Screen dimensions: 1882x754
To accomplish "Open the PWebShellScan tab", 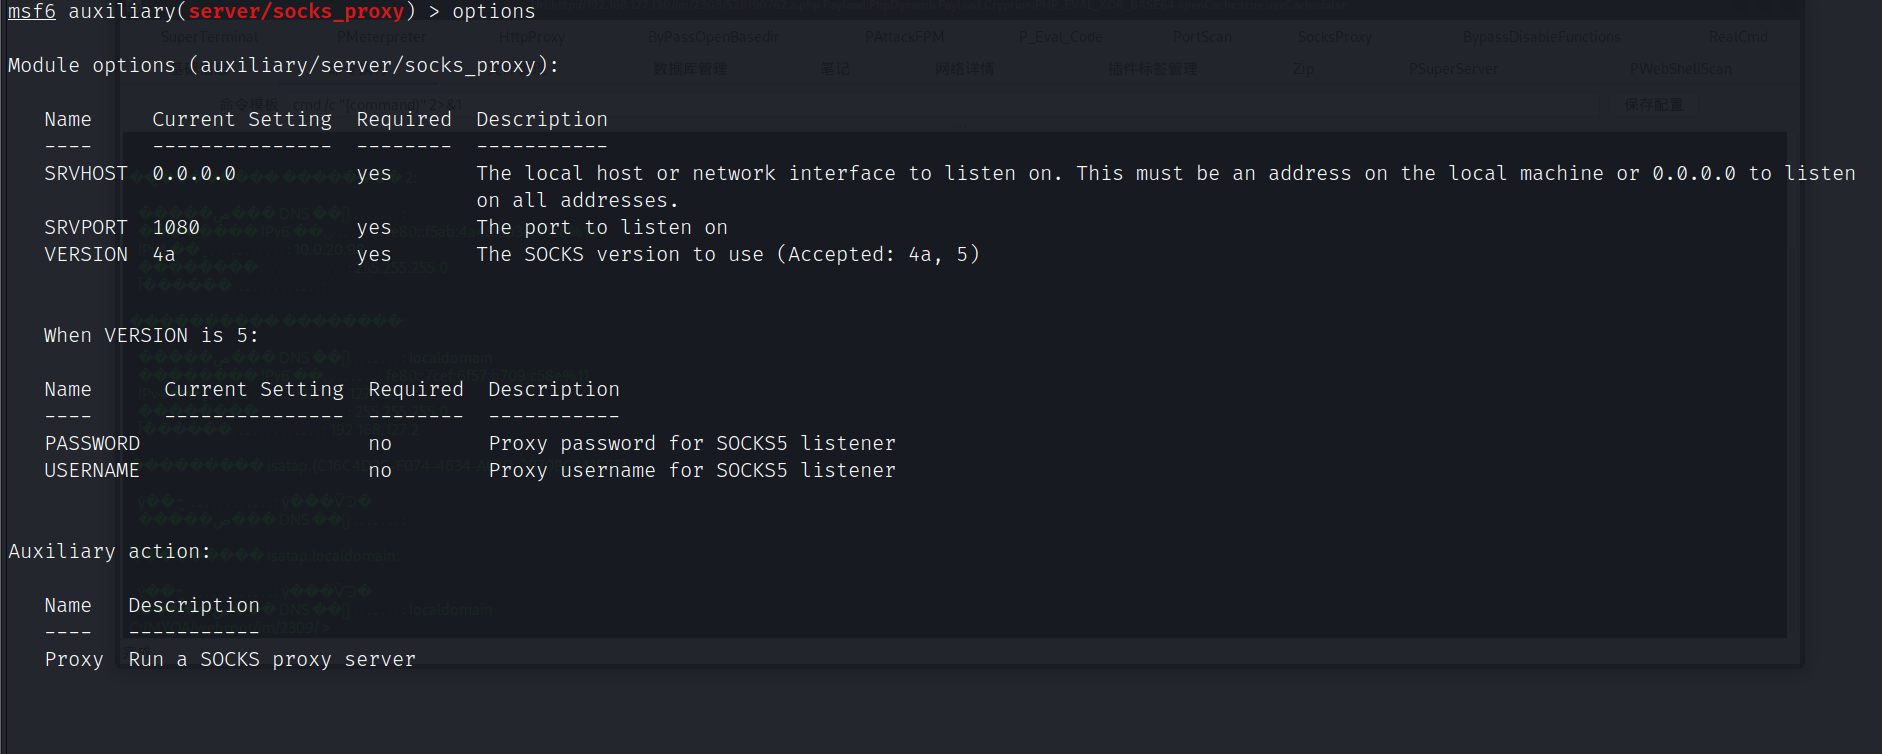I will 1680,69.
